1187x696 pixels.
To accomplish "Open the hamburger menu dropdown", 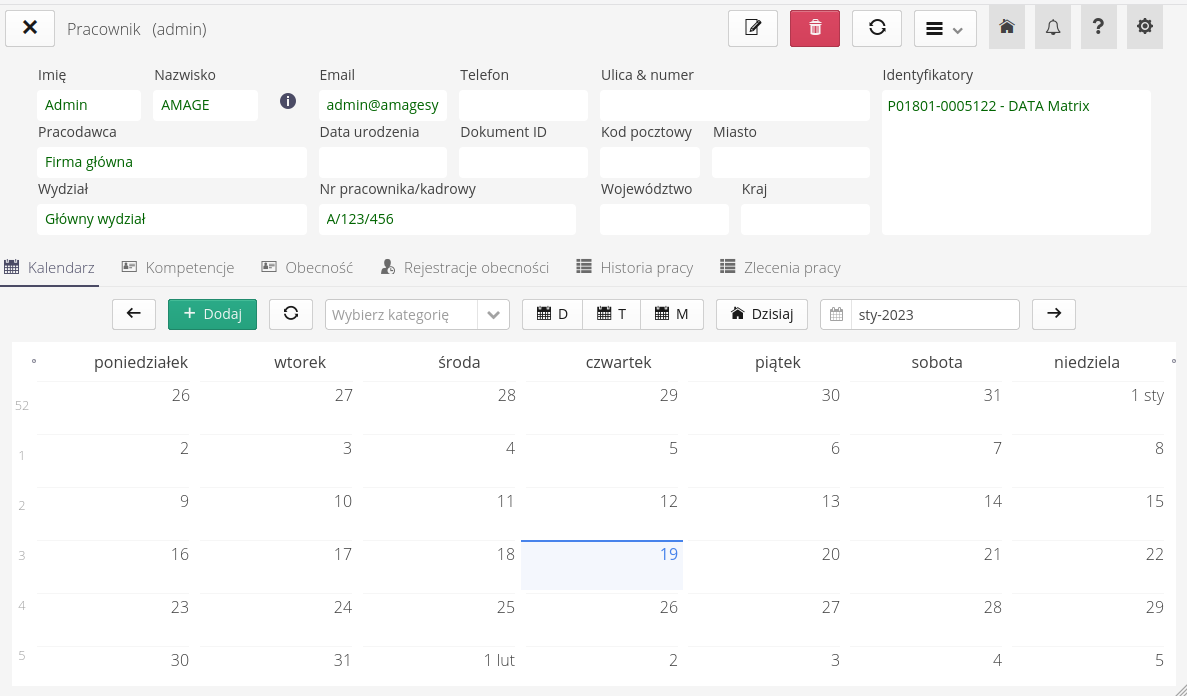I will pyautogui.click(x=945, y=28).
